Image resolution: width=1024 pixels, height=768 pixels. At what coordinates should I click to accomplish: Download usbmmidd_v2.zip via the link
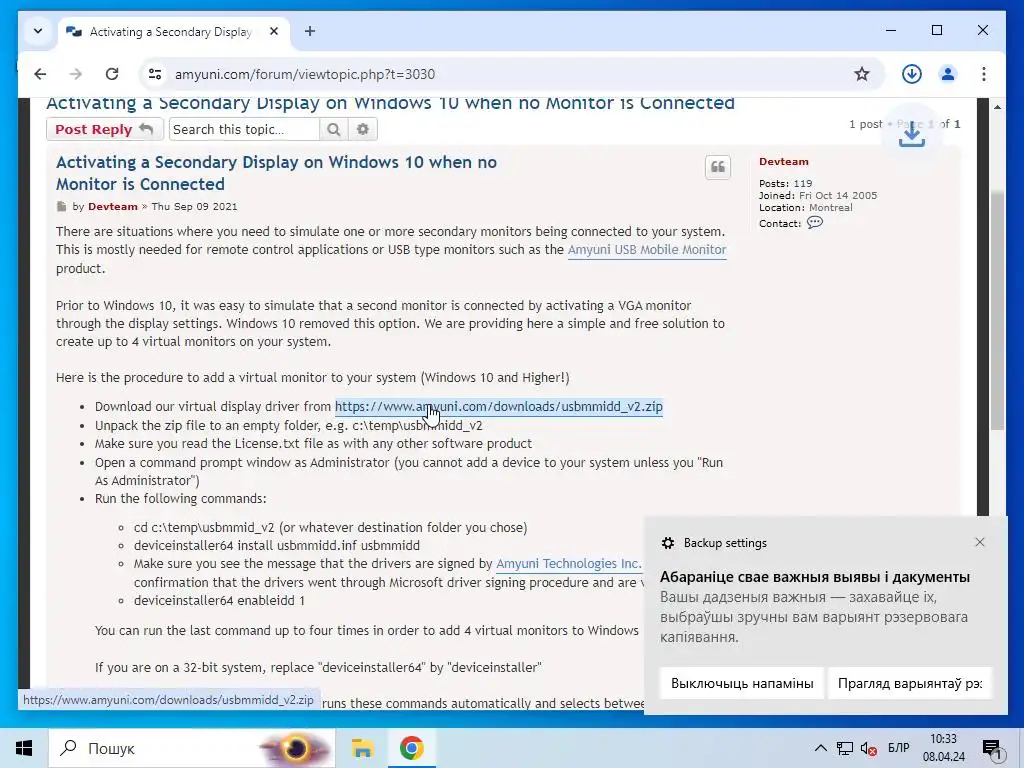pyautogui.click(x=499, y=406)
